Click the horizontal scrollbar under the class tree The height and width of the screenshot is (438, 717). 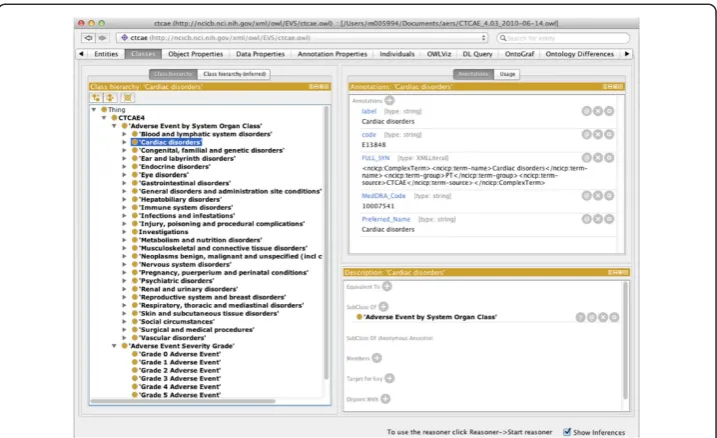[183, 401]
